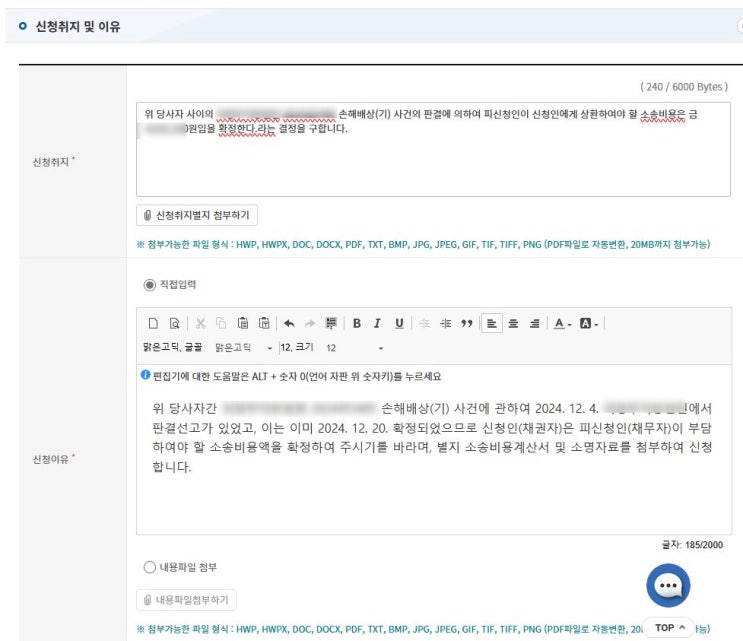This screenshot has height=641, width=743.
Task: Toggle italic formatting
Action: 377,323
